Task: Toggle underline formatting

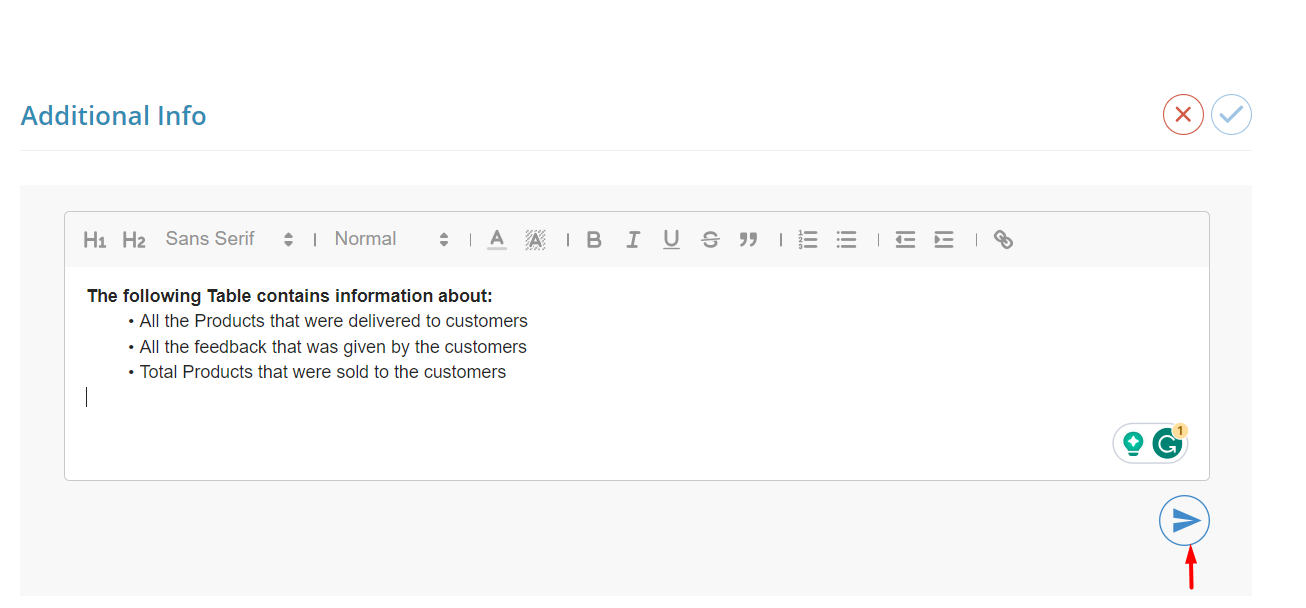Action: coord(671,240)
